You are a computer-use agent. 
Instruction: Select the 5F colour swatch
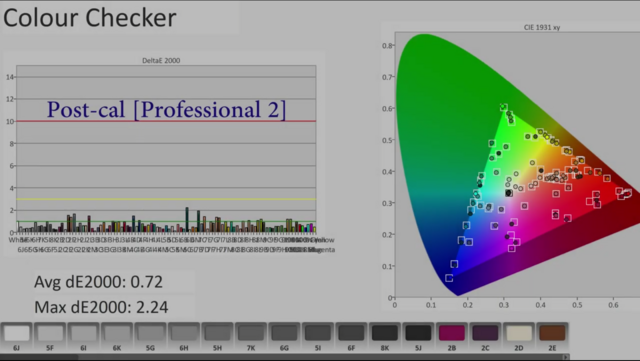coord(50,333)
